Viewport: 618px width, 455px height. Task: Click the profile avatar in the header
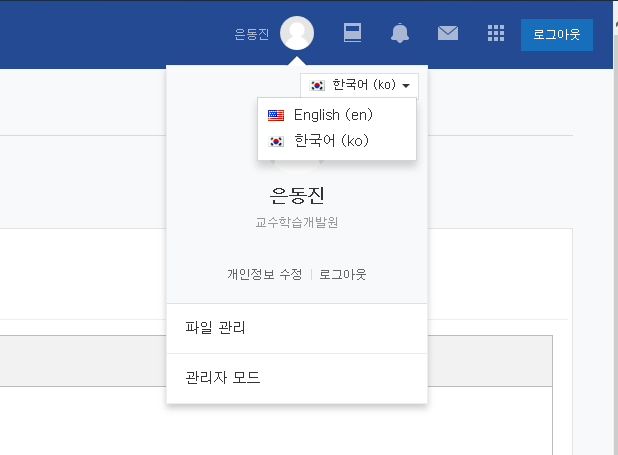click(x=297, y=33)
